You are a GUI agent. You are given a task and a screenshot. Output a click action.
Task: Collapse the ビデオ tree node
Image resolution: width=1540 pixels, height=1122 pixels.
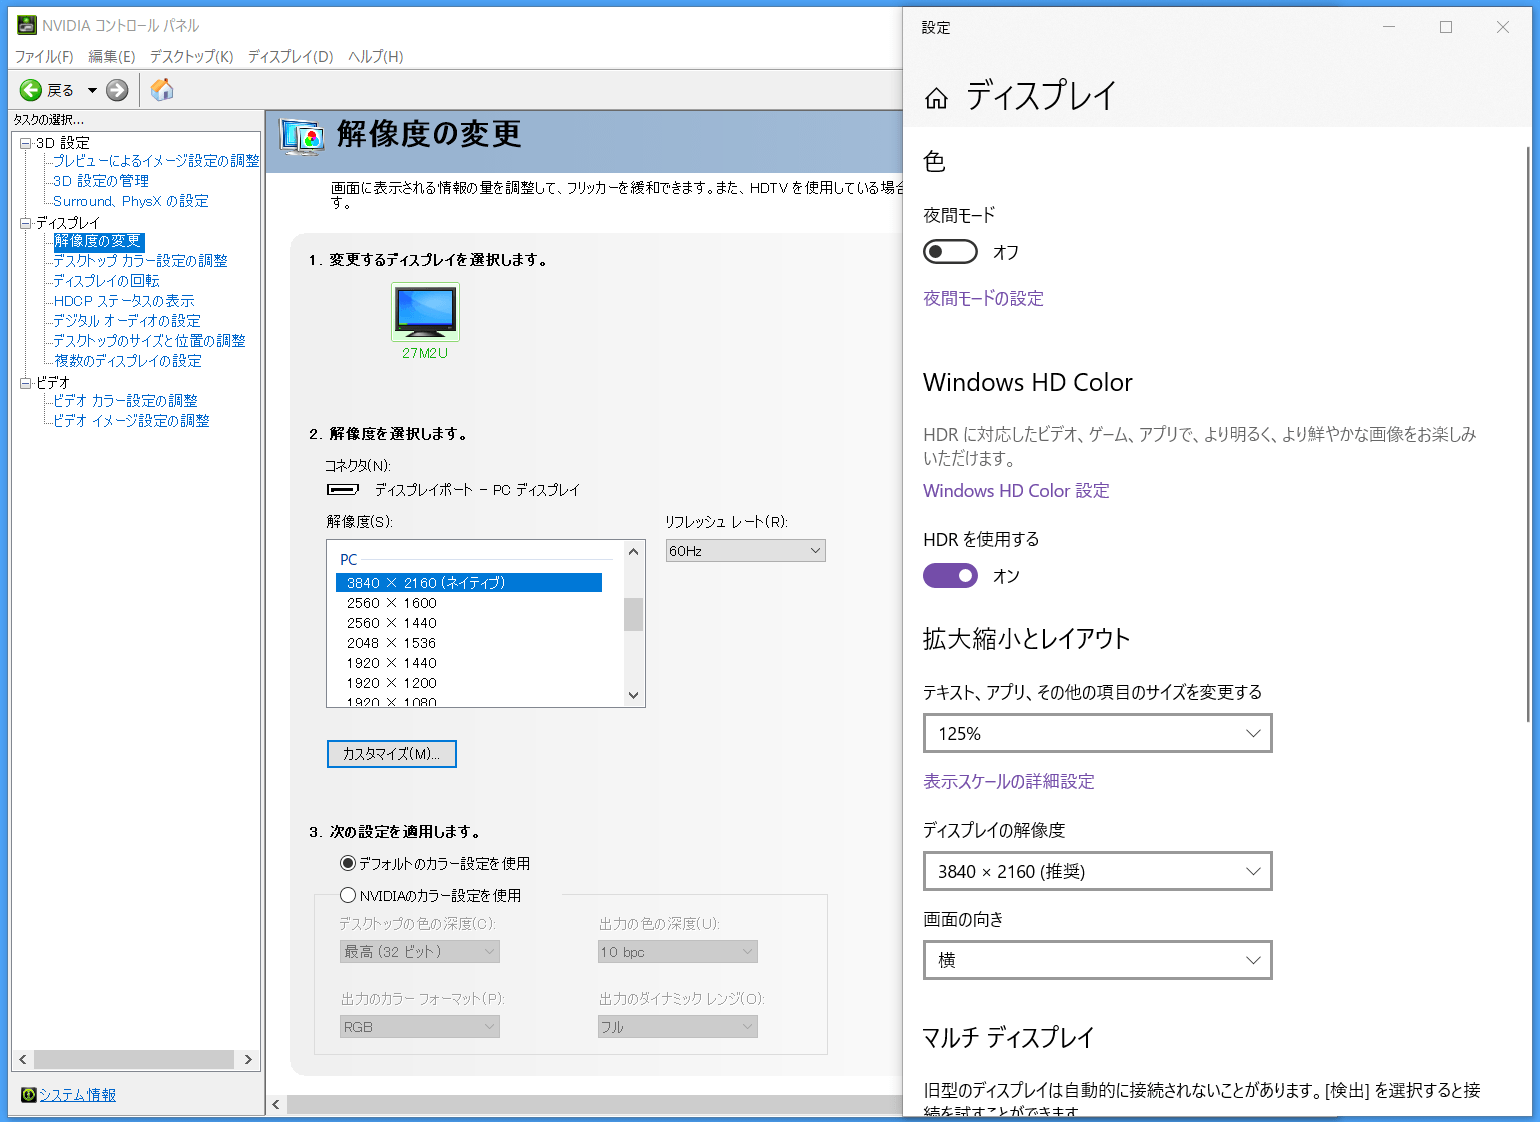(26, 383)
